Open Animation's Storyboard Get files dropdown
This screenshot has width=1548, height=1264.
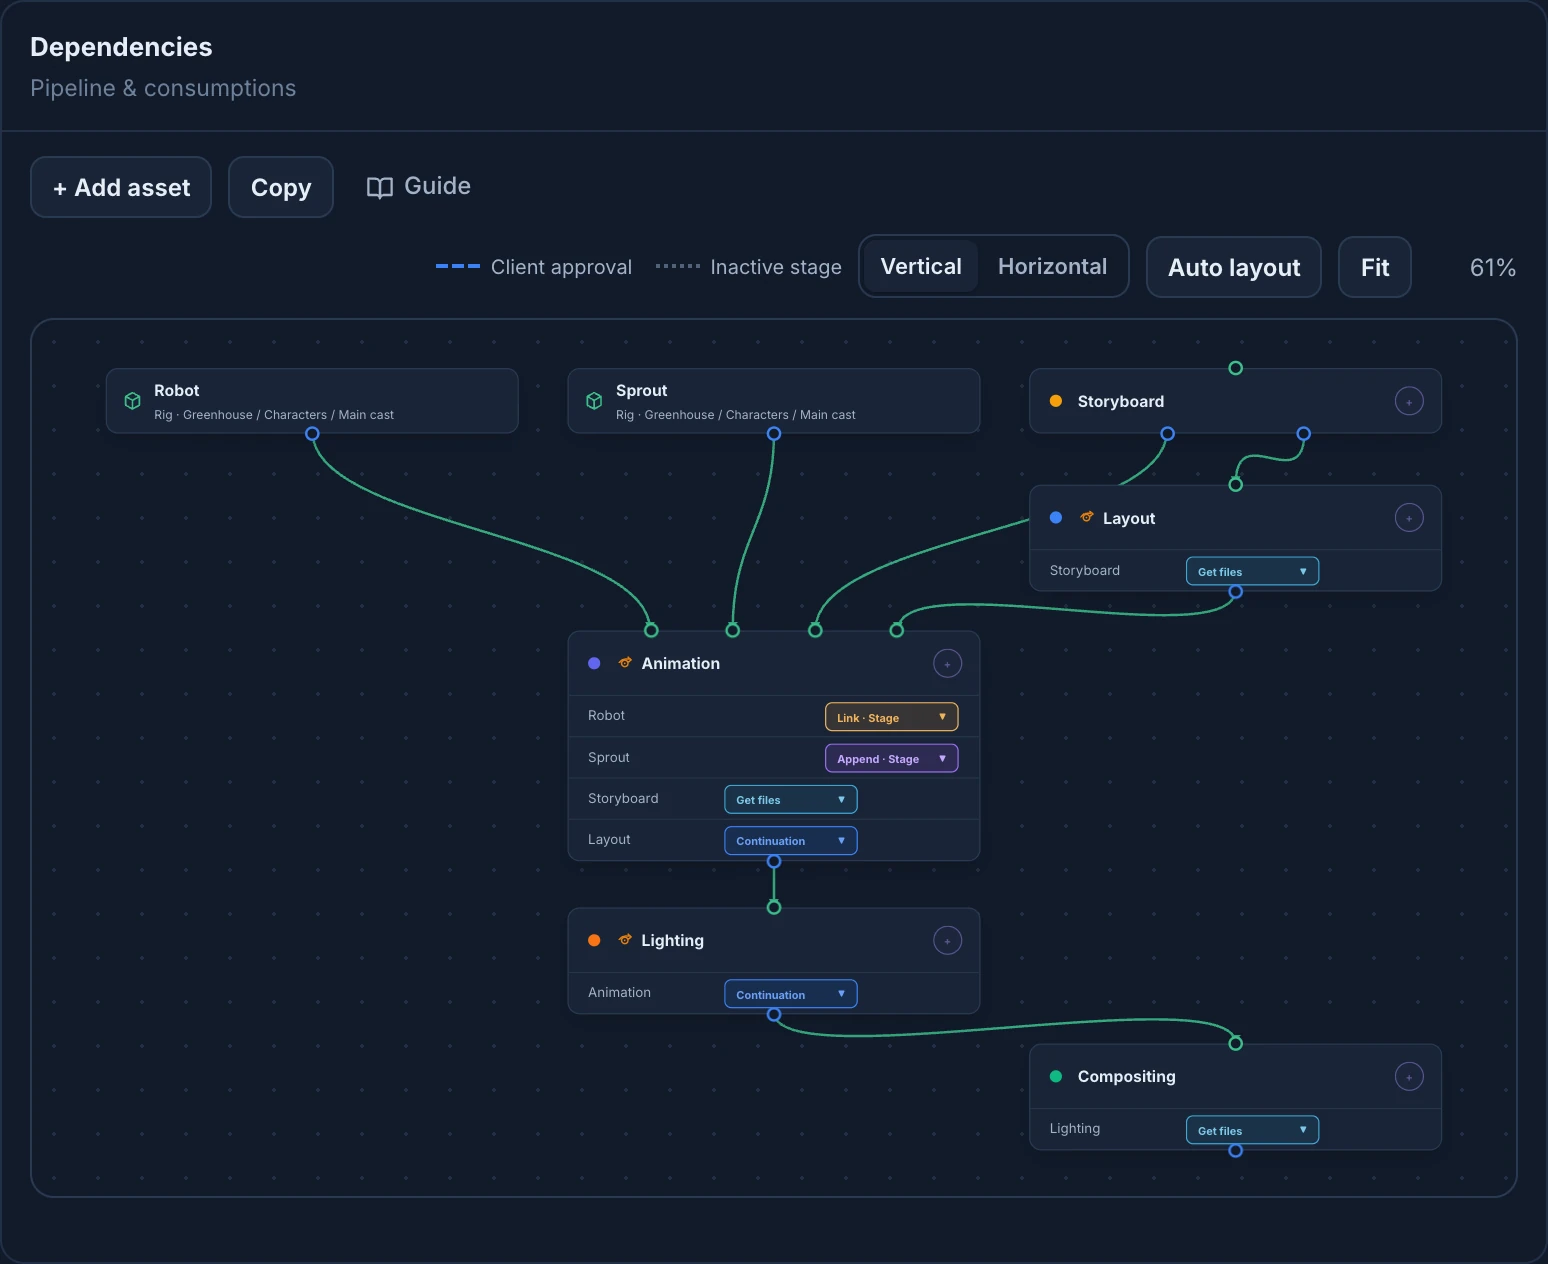[x=790, y=799]
